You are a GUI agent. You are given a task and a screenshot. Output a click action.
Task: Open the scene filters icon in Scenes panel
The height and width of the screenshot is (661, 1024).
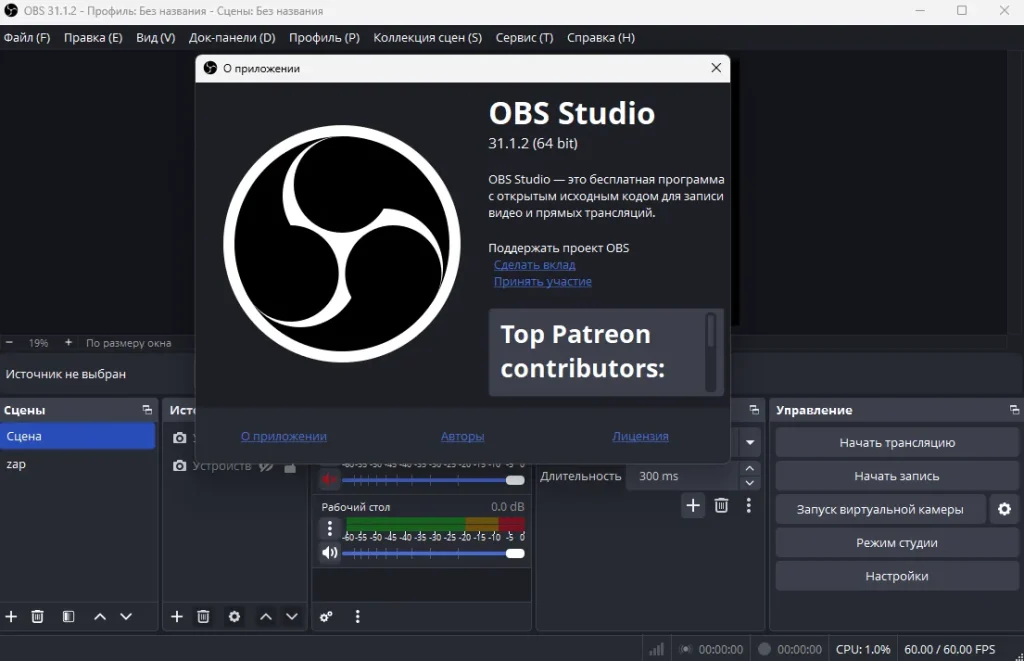(68, 617)
